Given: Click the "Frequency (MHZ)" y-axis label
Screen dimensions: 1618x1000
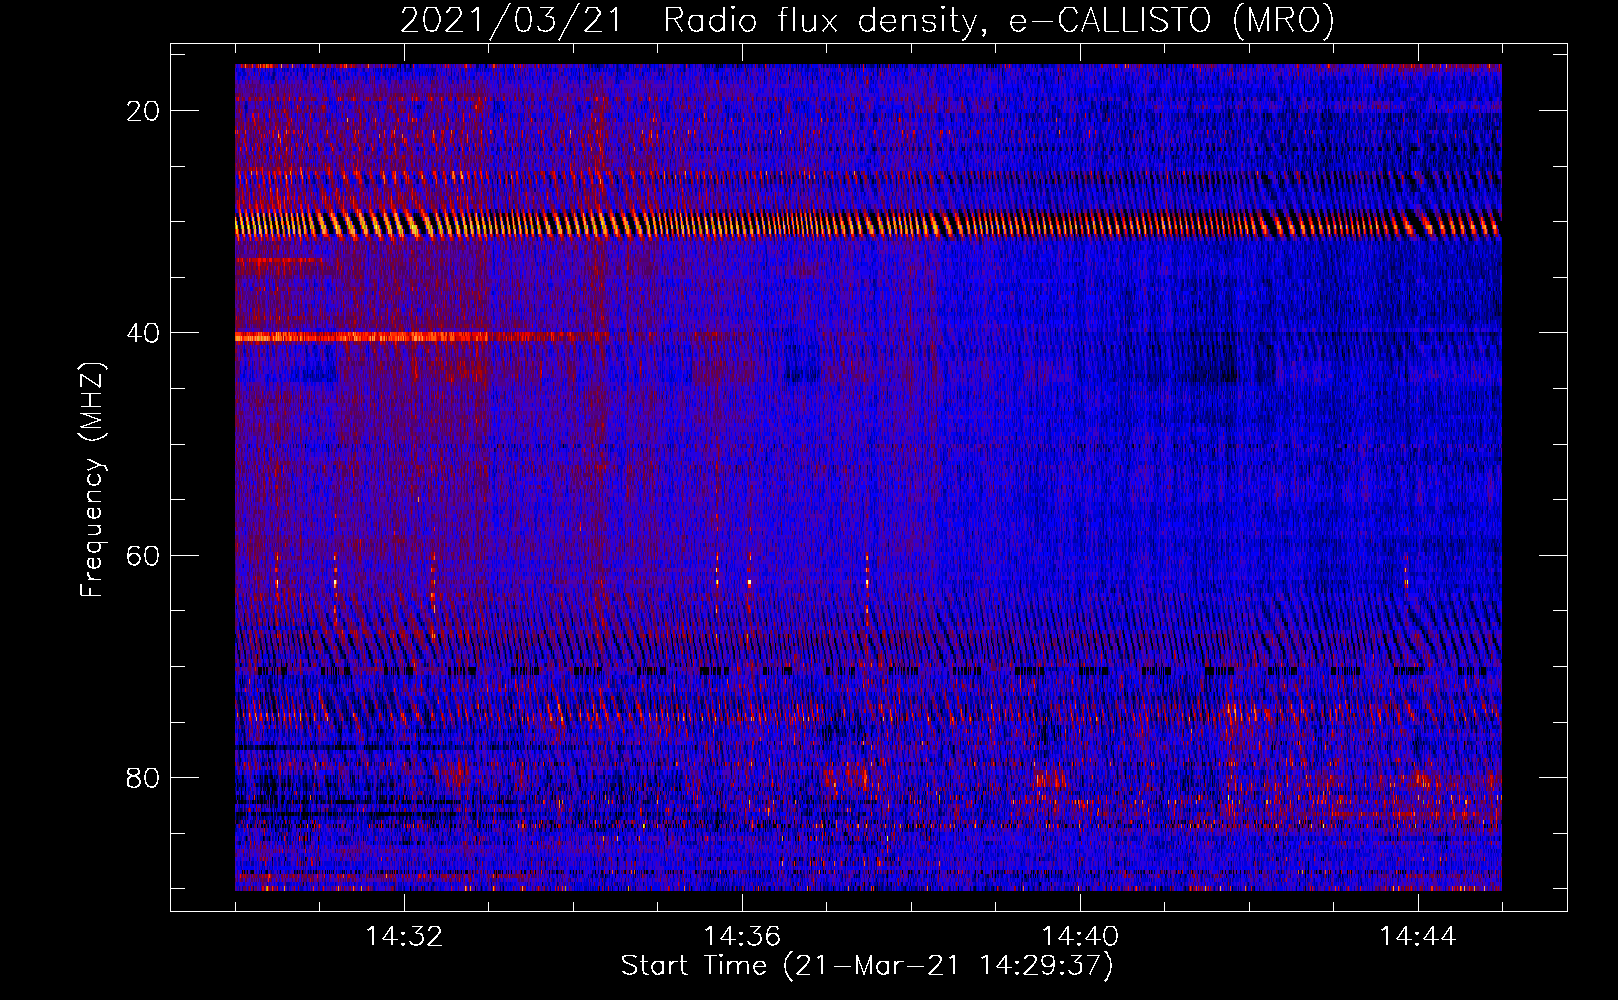Looking at the screenshot, I should click(x=92, y=480).
